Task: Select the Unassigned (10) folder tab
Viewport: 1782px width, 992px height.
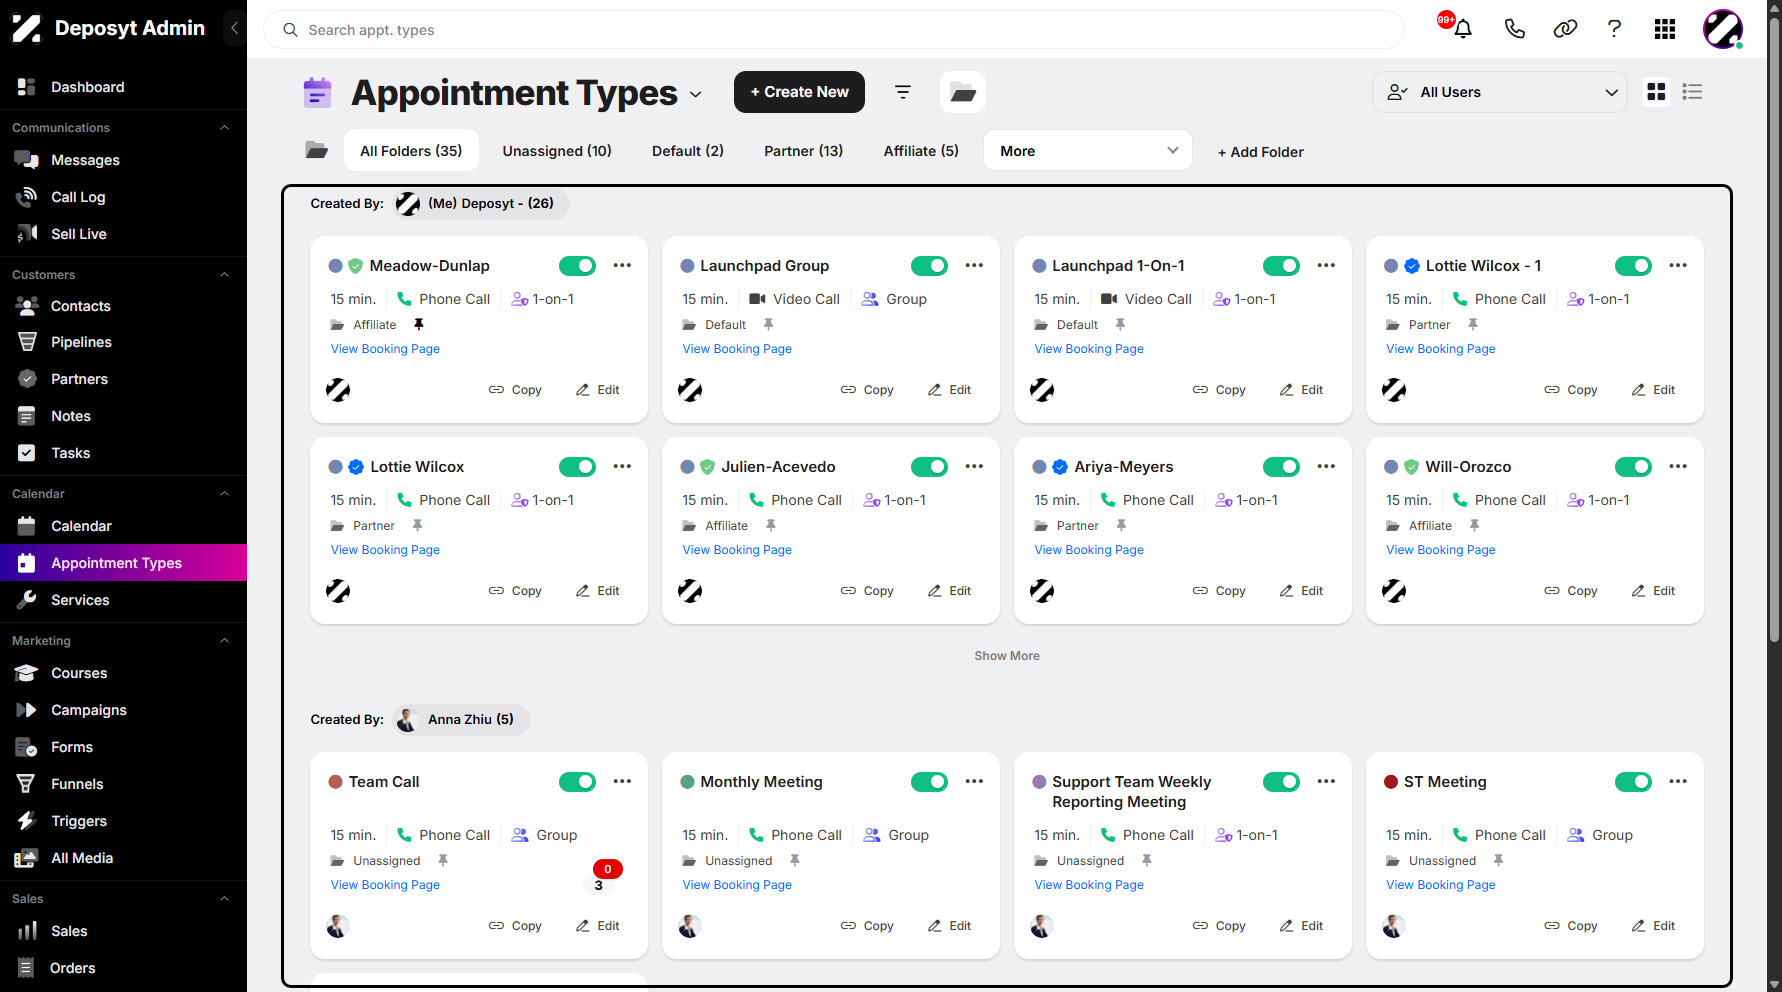Action: (557, 151)
